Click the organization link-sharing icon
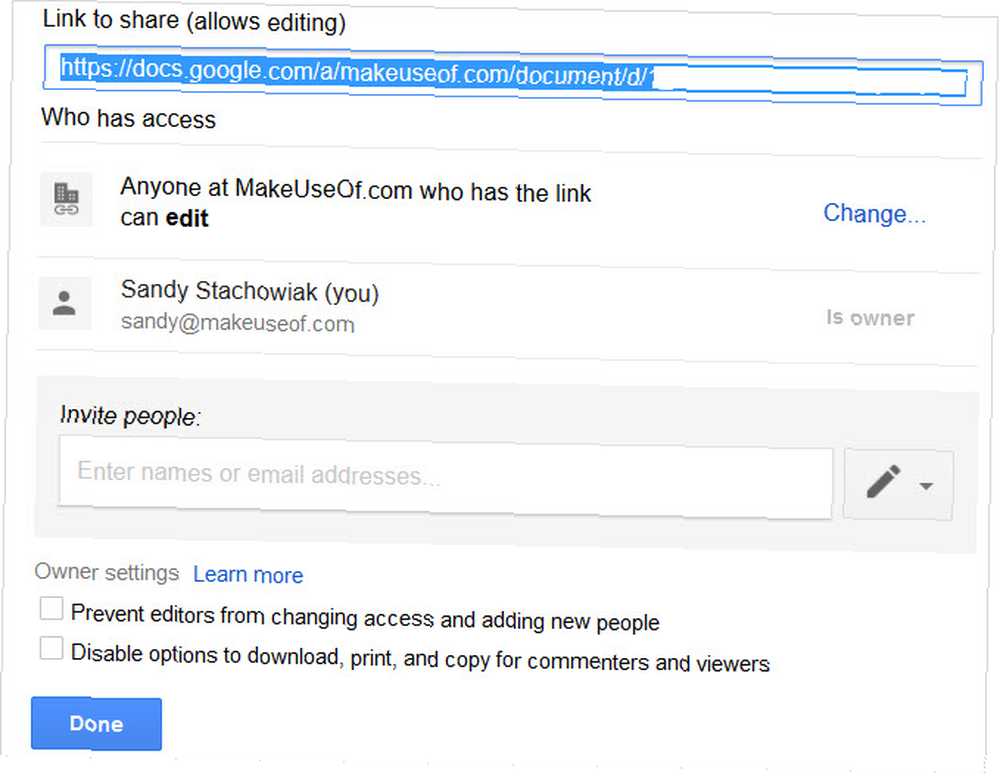This screenshot has width=1000, height=776. pos(66,199)
